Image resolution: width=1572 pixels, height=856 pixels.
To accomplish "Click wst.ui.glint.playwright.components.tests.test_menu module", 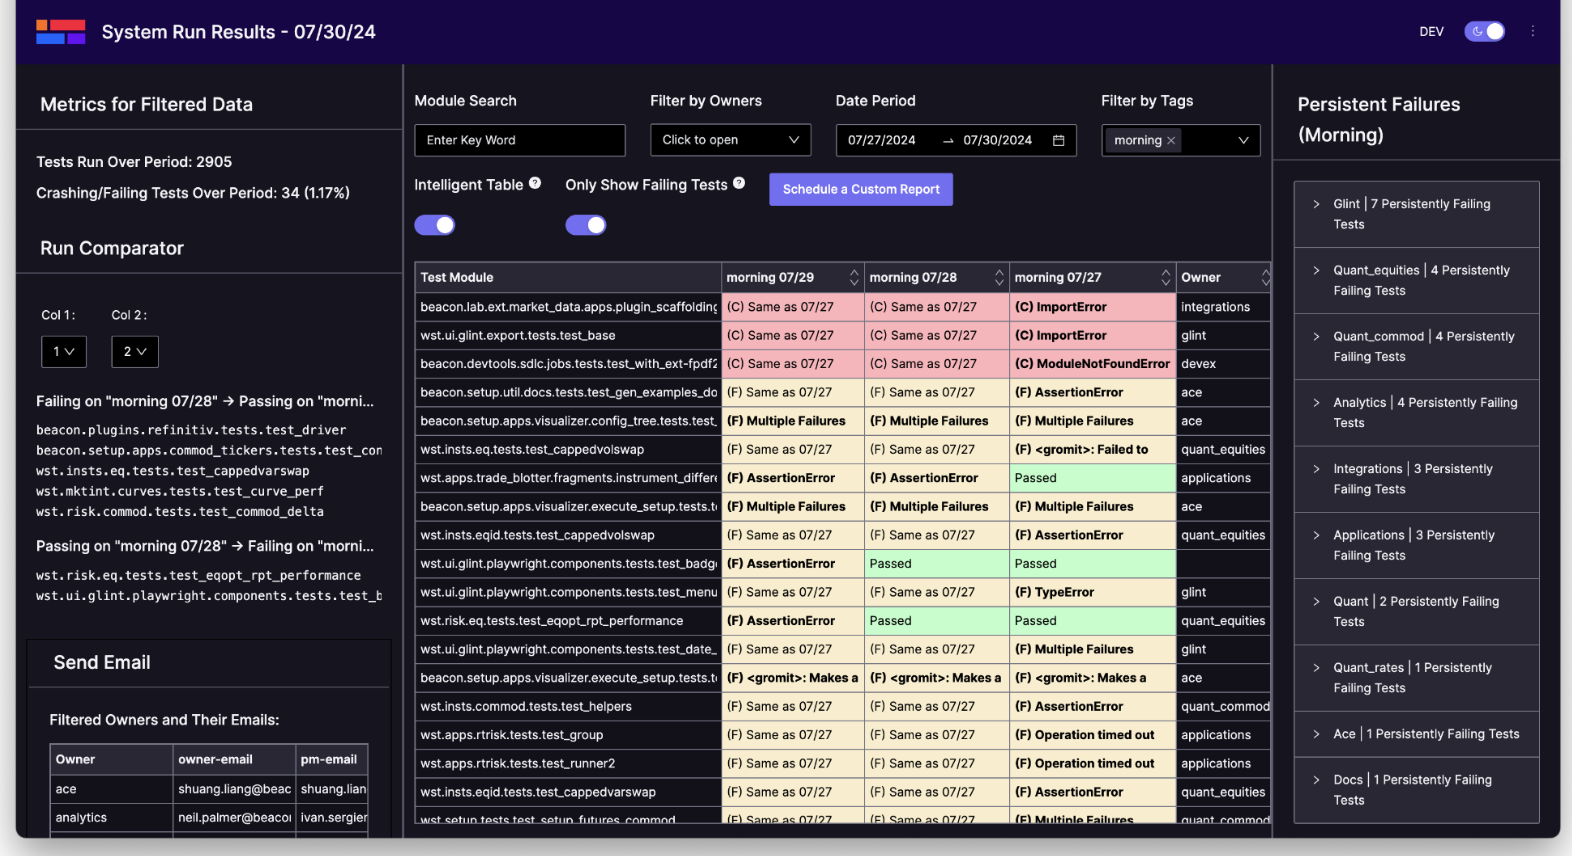I will tap(568, 592).
